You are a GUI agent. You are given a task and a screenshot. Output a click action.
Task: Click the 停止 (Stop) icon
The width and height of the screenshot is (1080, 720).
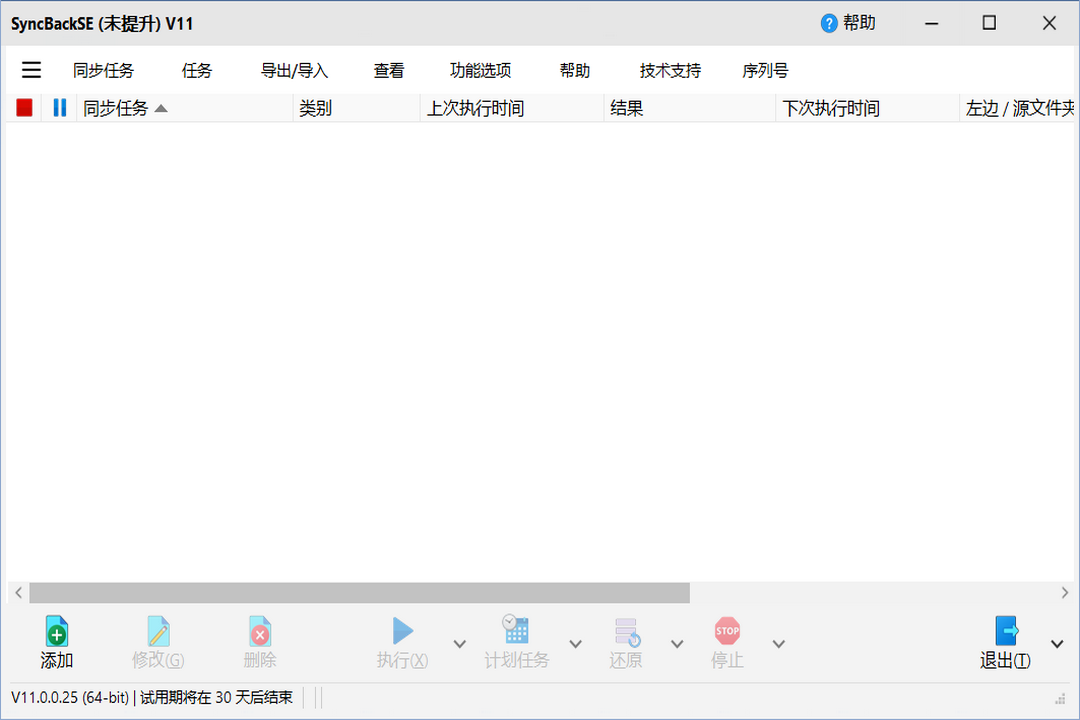[x=726, y=632]
